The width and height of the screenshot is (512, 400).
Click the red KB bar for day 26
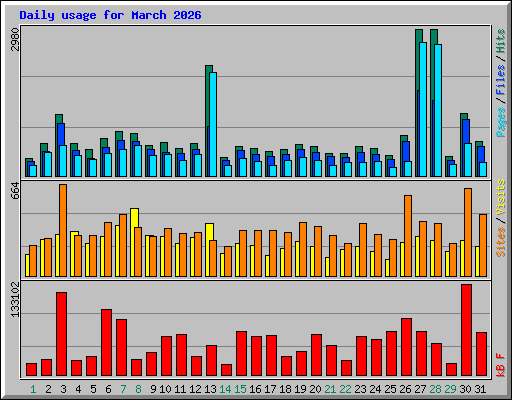click(x=406, y=347)
